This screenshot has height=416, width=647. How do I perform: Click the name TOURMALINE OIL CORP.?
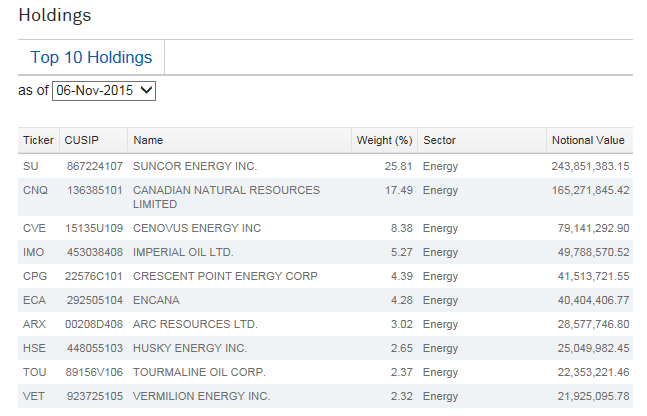tap(199, 372)
